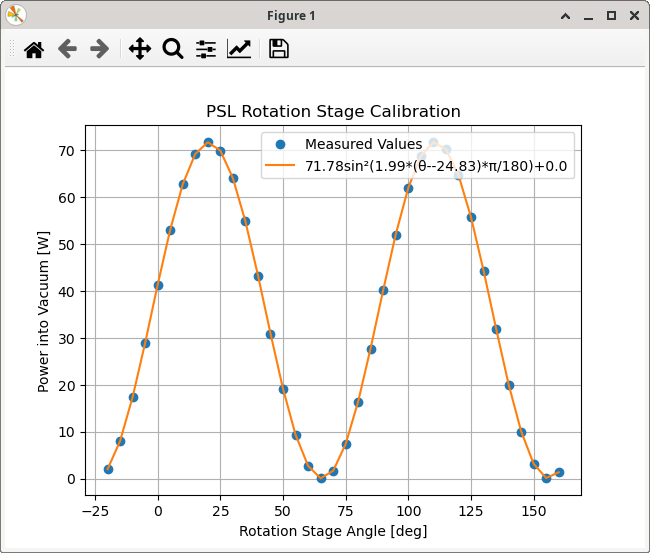Maximize the Figure 1 window

[x=611, y=15]
